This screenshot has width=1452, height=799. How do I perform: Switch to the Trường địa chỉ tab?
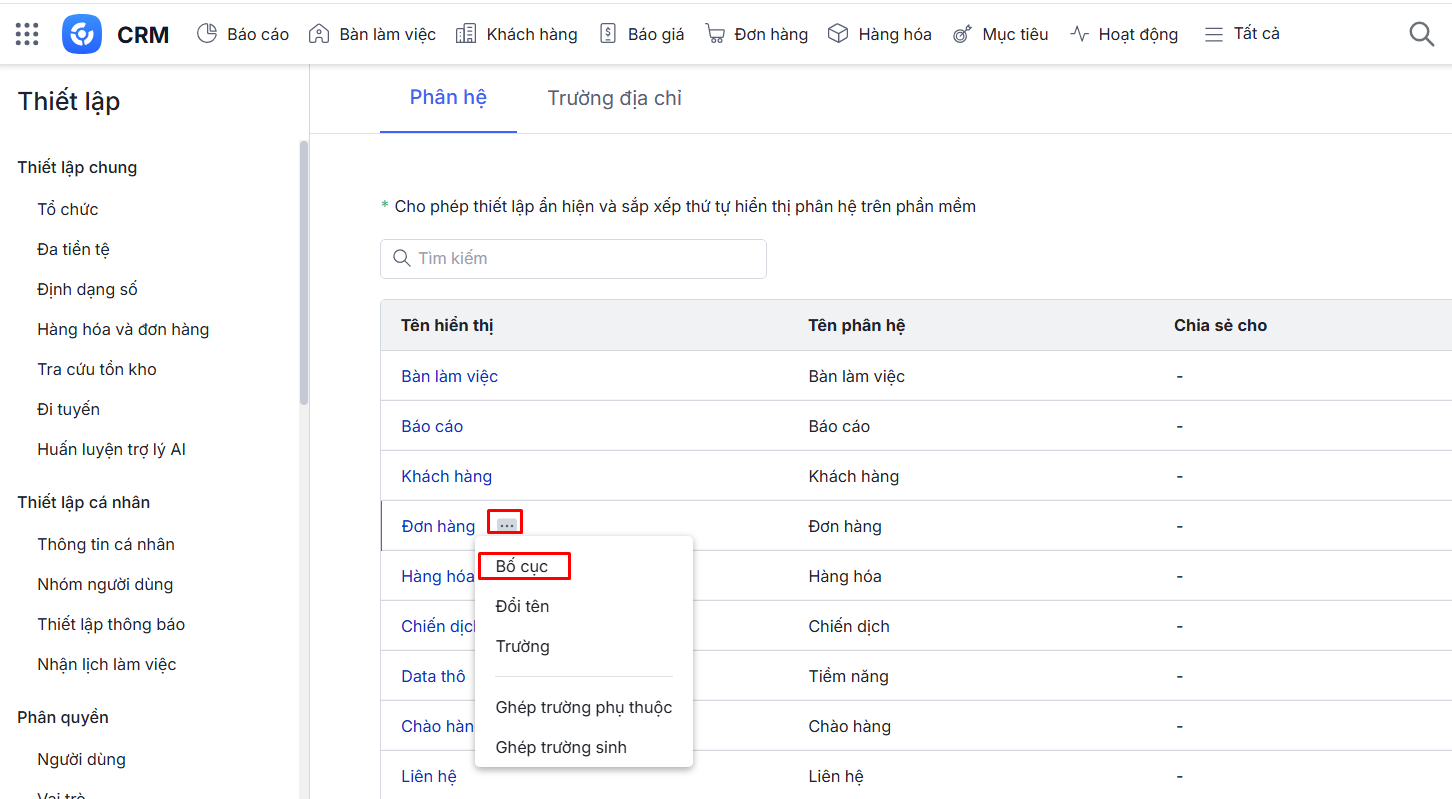(614, 98)
